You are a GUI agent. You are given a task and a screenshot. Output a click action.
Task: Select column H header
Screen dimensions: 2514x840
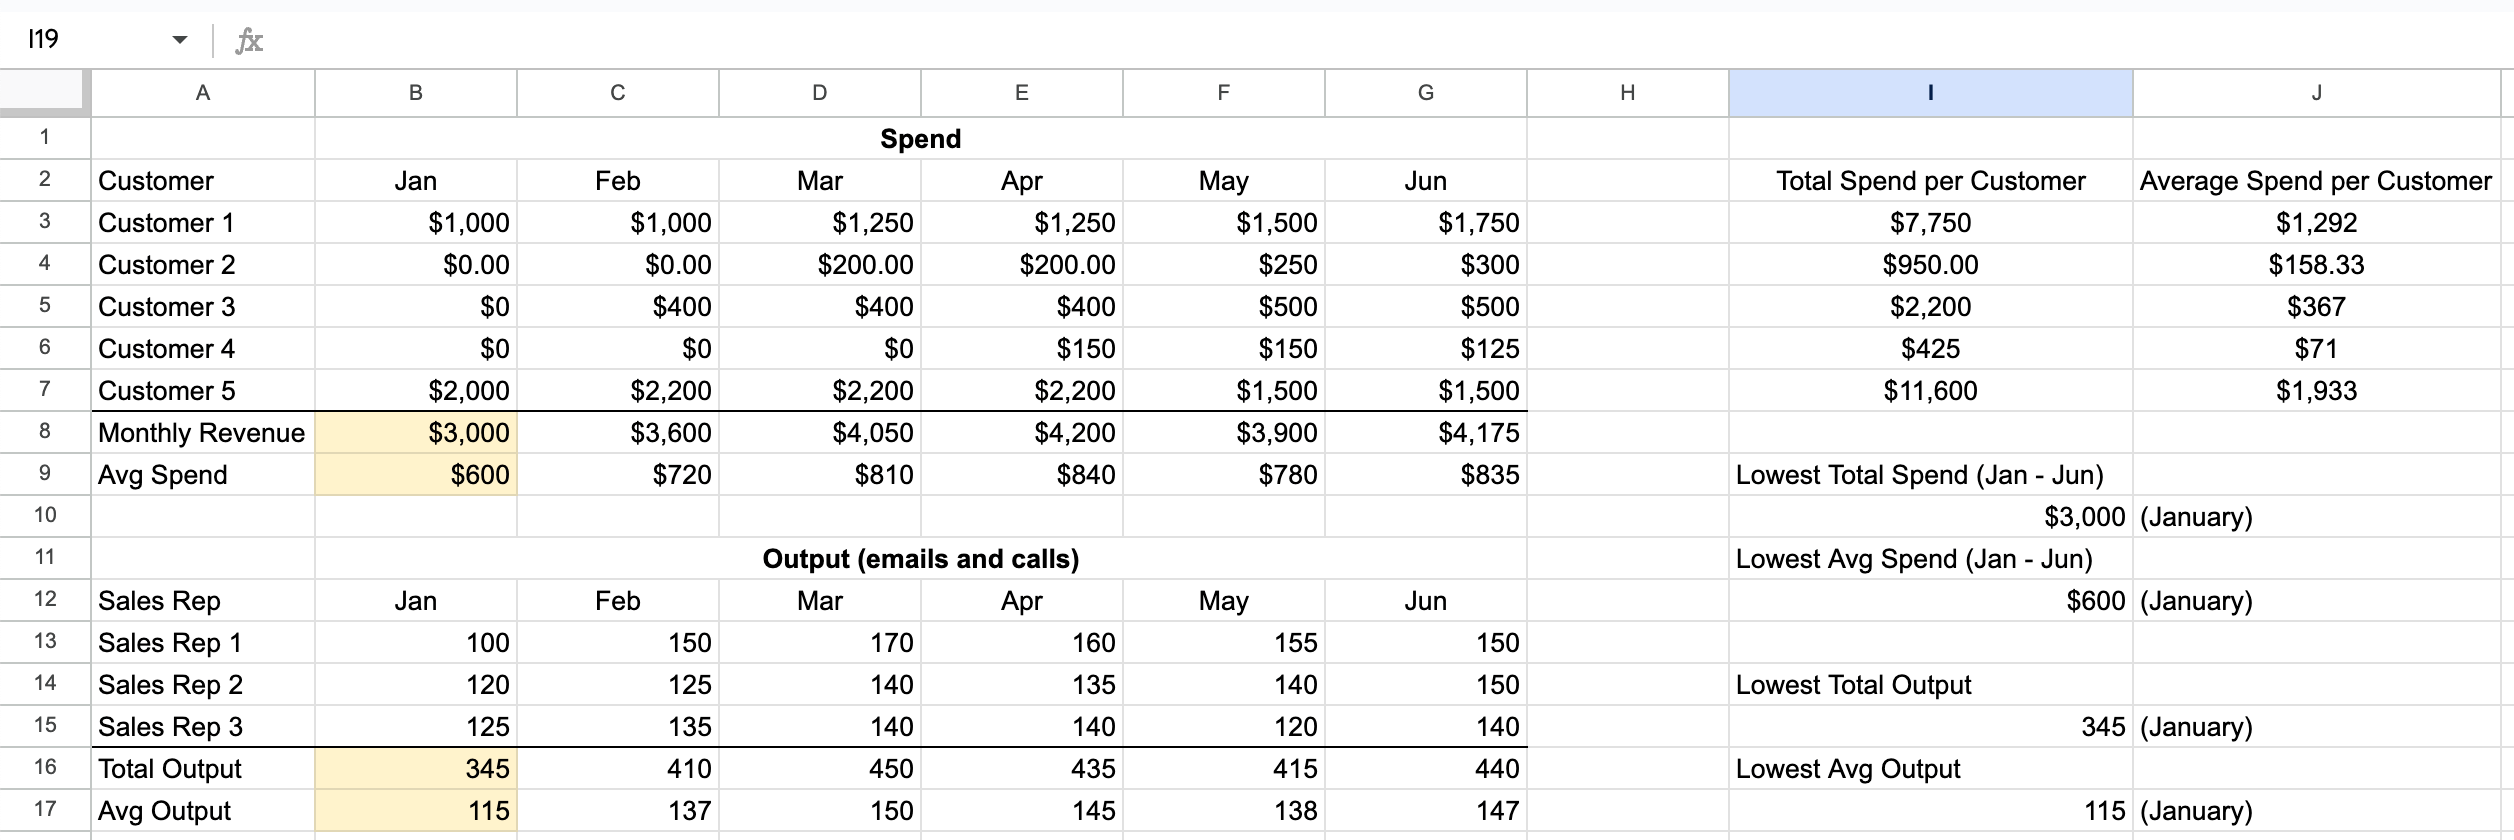[1627, 93]
